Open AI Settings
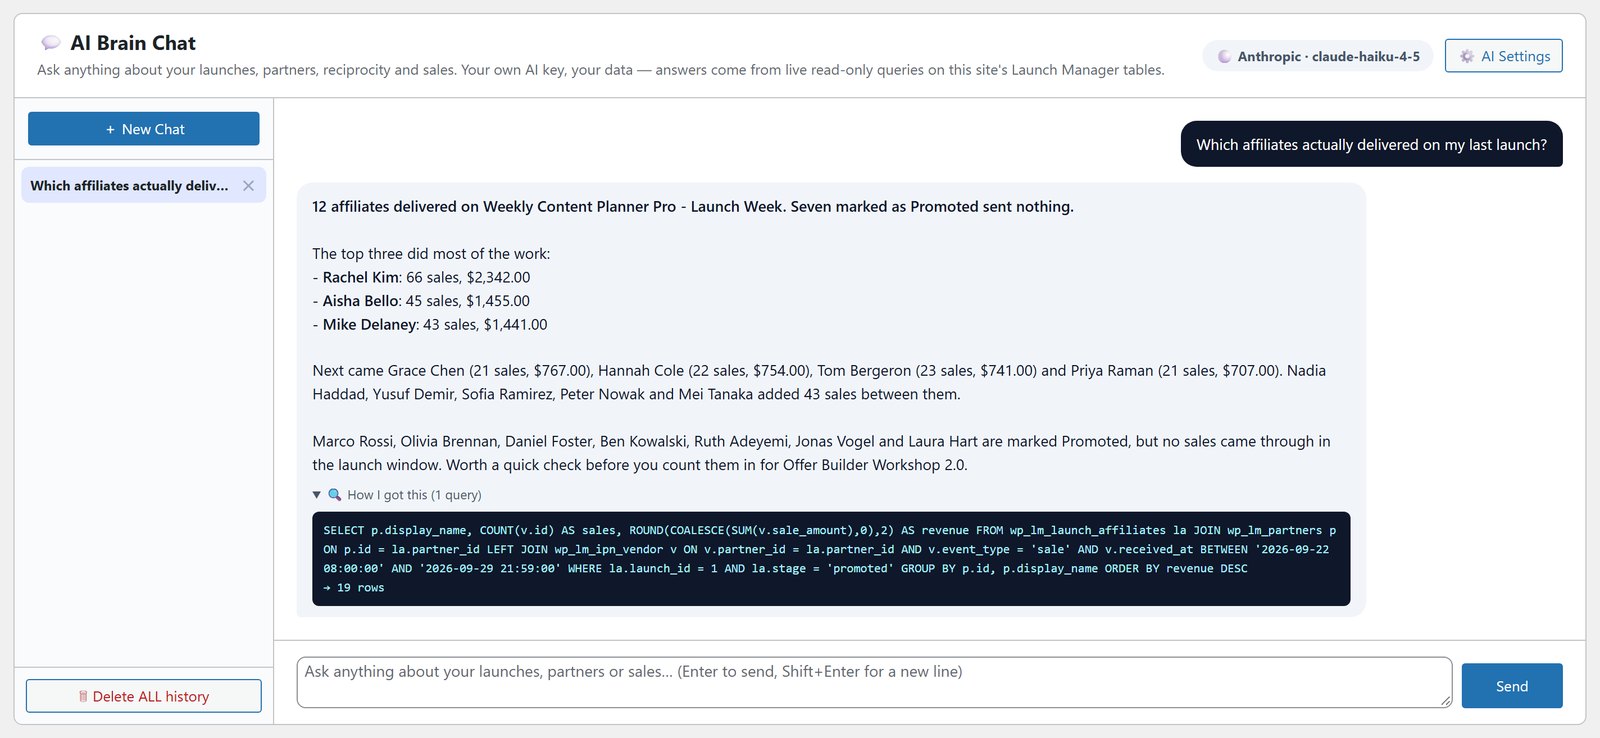Screen dimensions: 1600x738 tap(1503, 56)
